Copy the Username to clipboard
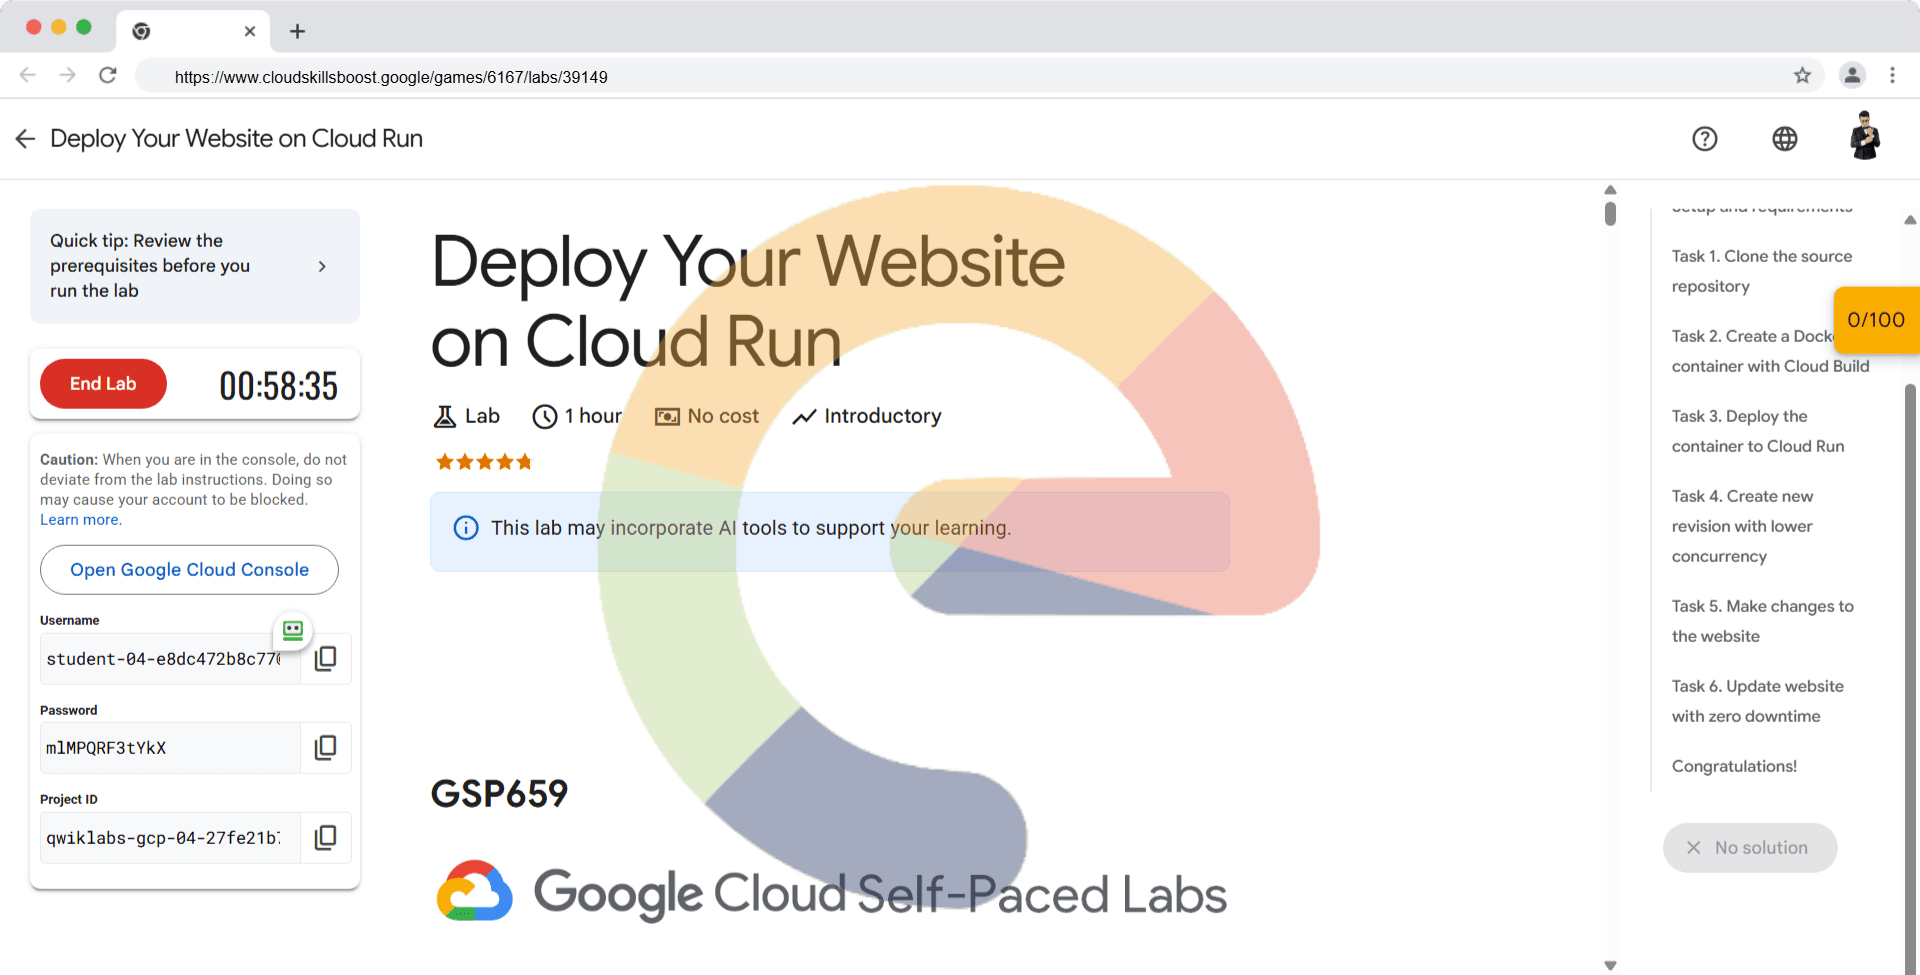The height and width of the screenshot is (975, 1920). tap(325, 658)
